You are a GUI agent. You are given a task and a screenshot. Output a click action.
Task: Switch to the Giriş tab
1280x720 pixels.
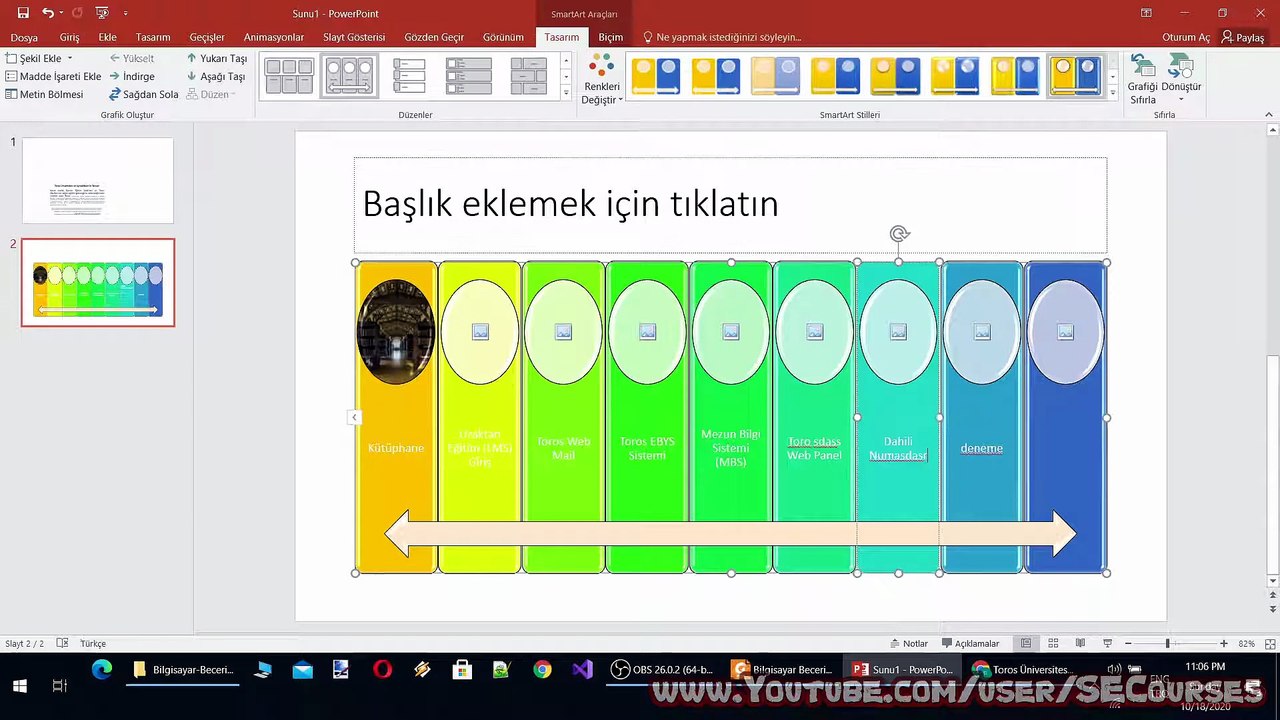coord(69,37)
